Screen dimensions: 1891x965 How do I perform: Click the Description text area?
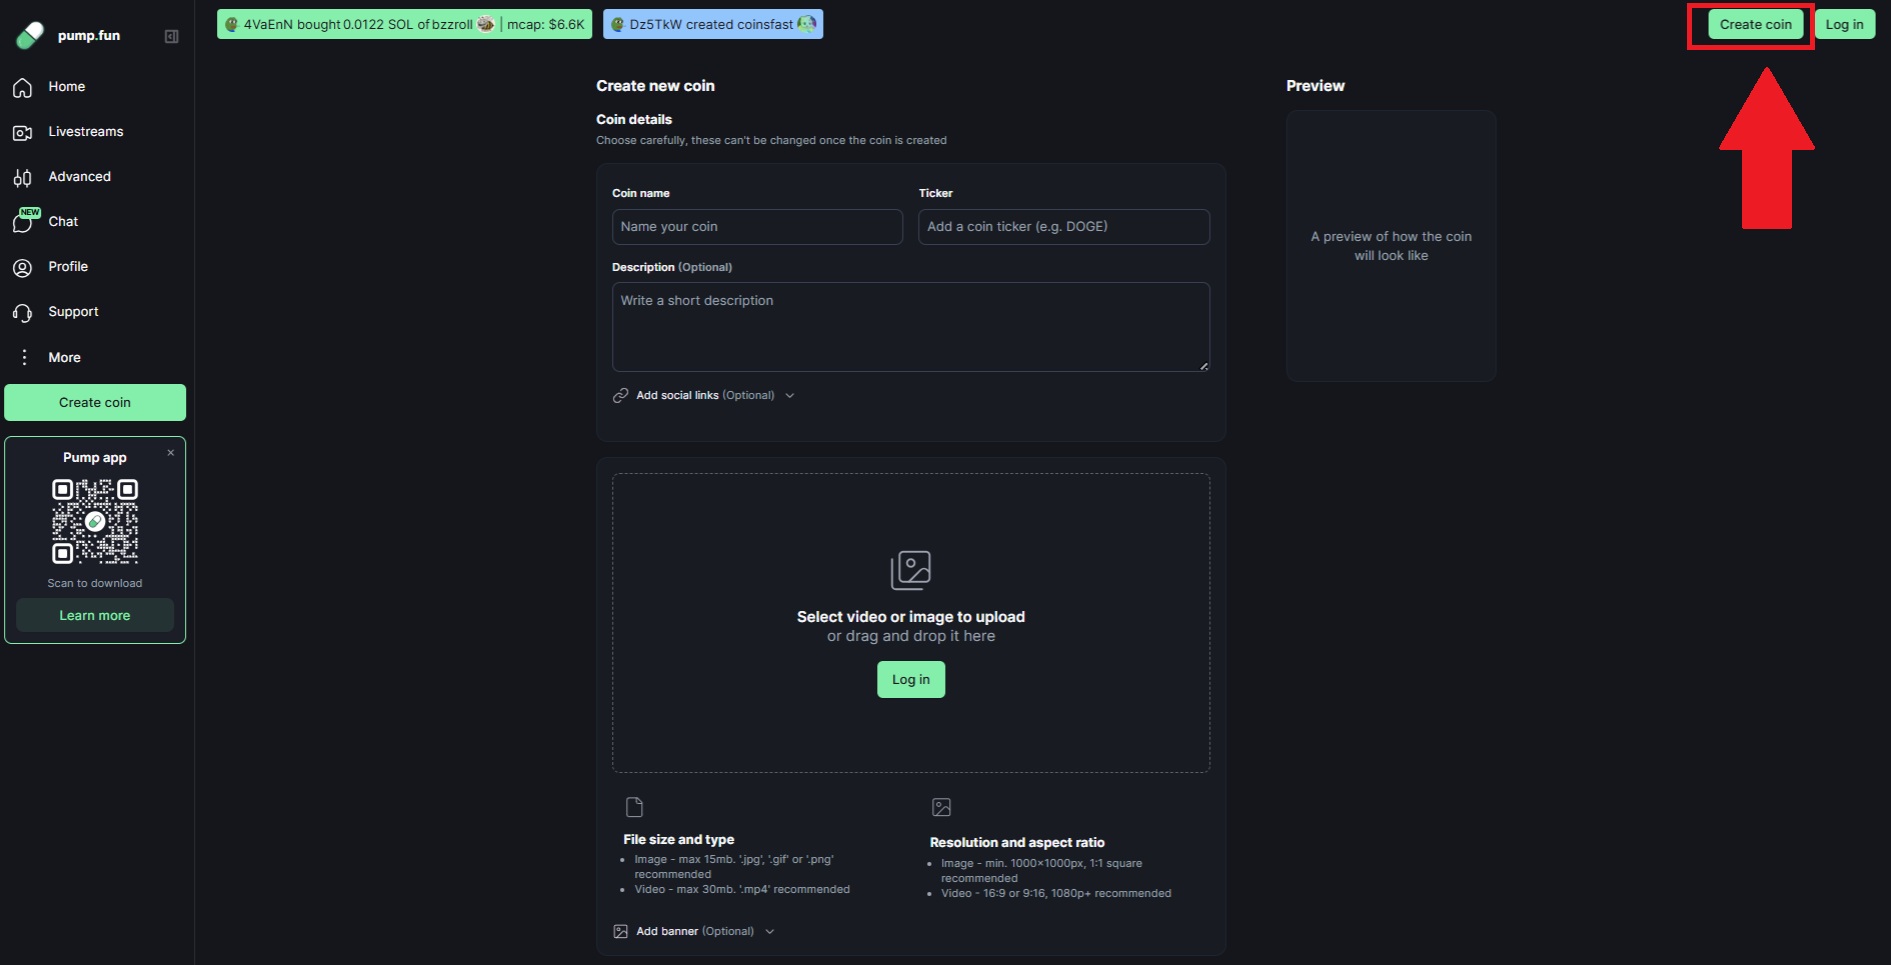click(x=910, y=327)
